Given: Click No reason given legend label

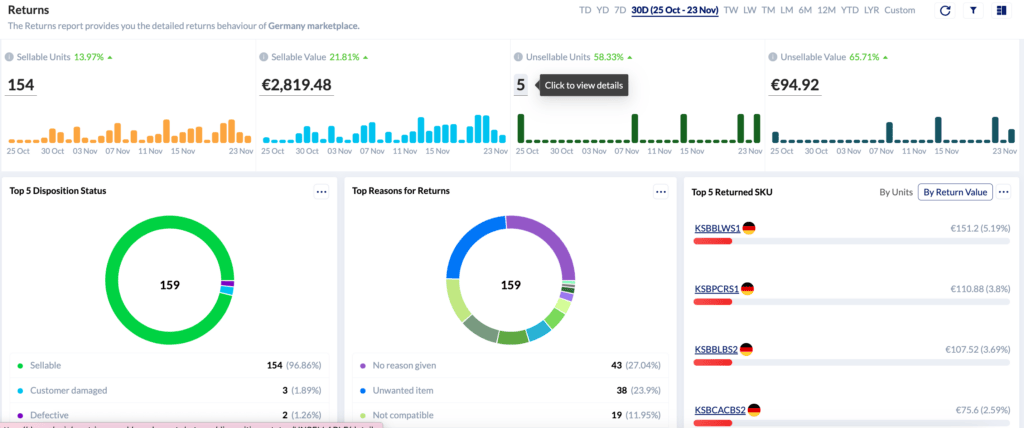Looking at the screenshot, I should coord(404,365).
